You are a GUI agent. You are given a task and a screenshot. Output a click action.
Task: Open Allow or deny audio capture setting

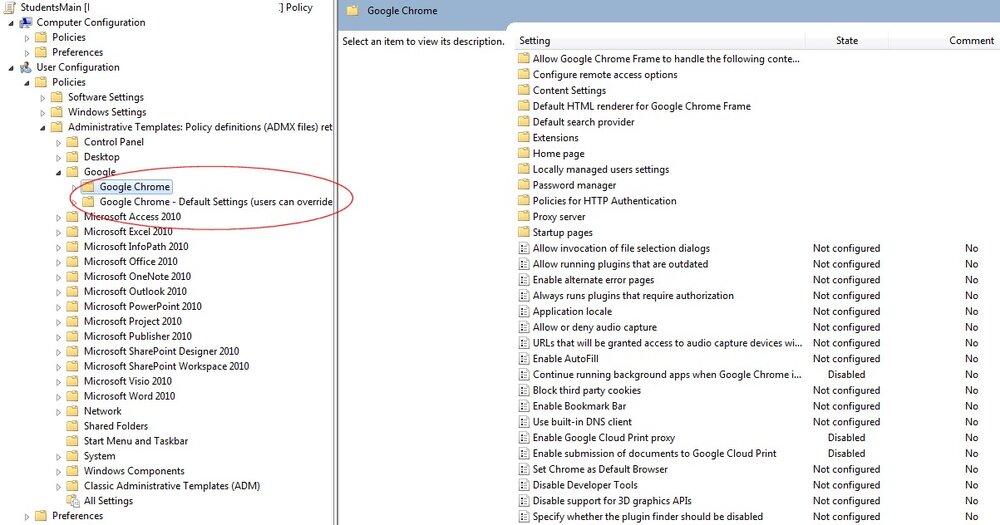coord(594,327)
